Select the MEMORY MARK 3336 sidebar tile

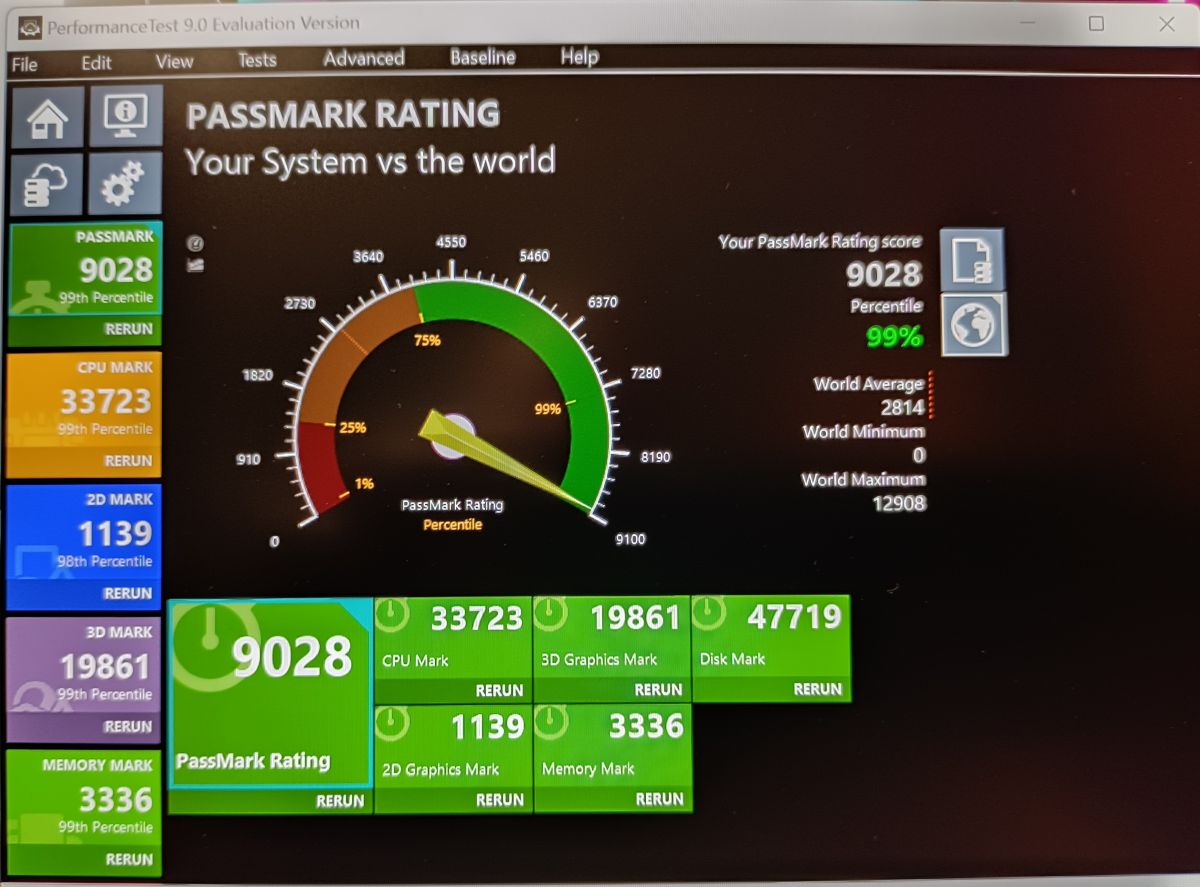point(83,798)
